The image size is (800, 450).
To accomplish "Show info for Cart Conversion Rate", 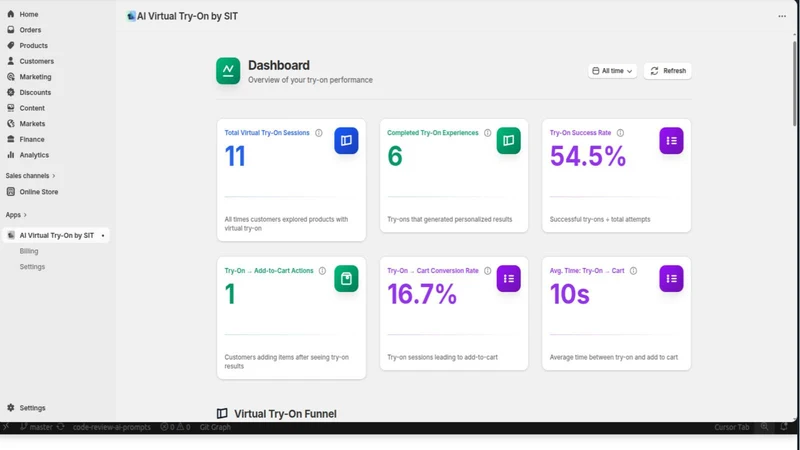I will (487, 271).
